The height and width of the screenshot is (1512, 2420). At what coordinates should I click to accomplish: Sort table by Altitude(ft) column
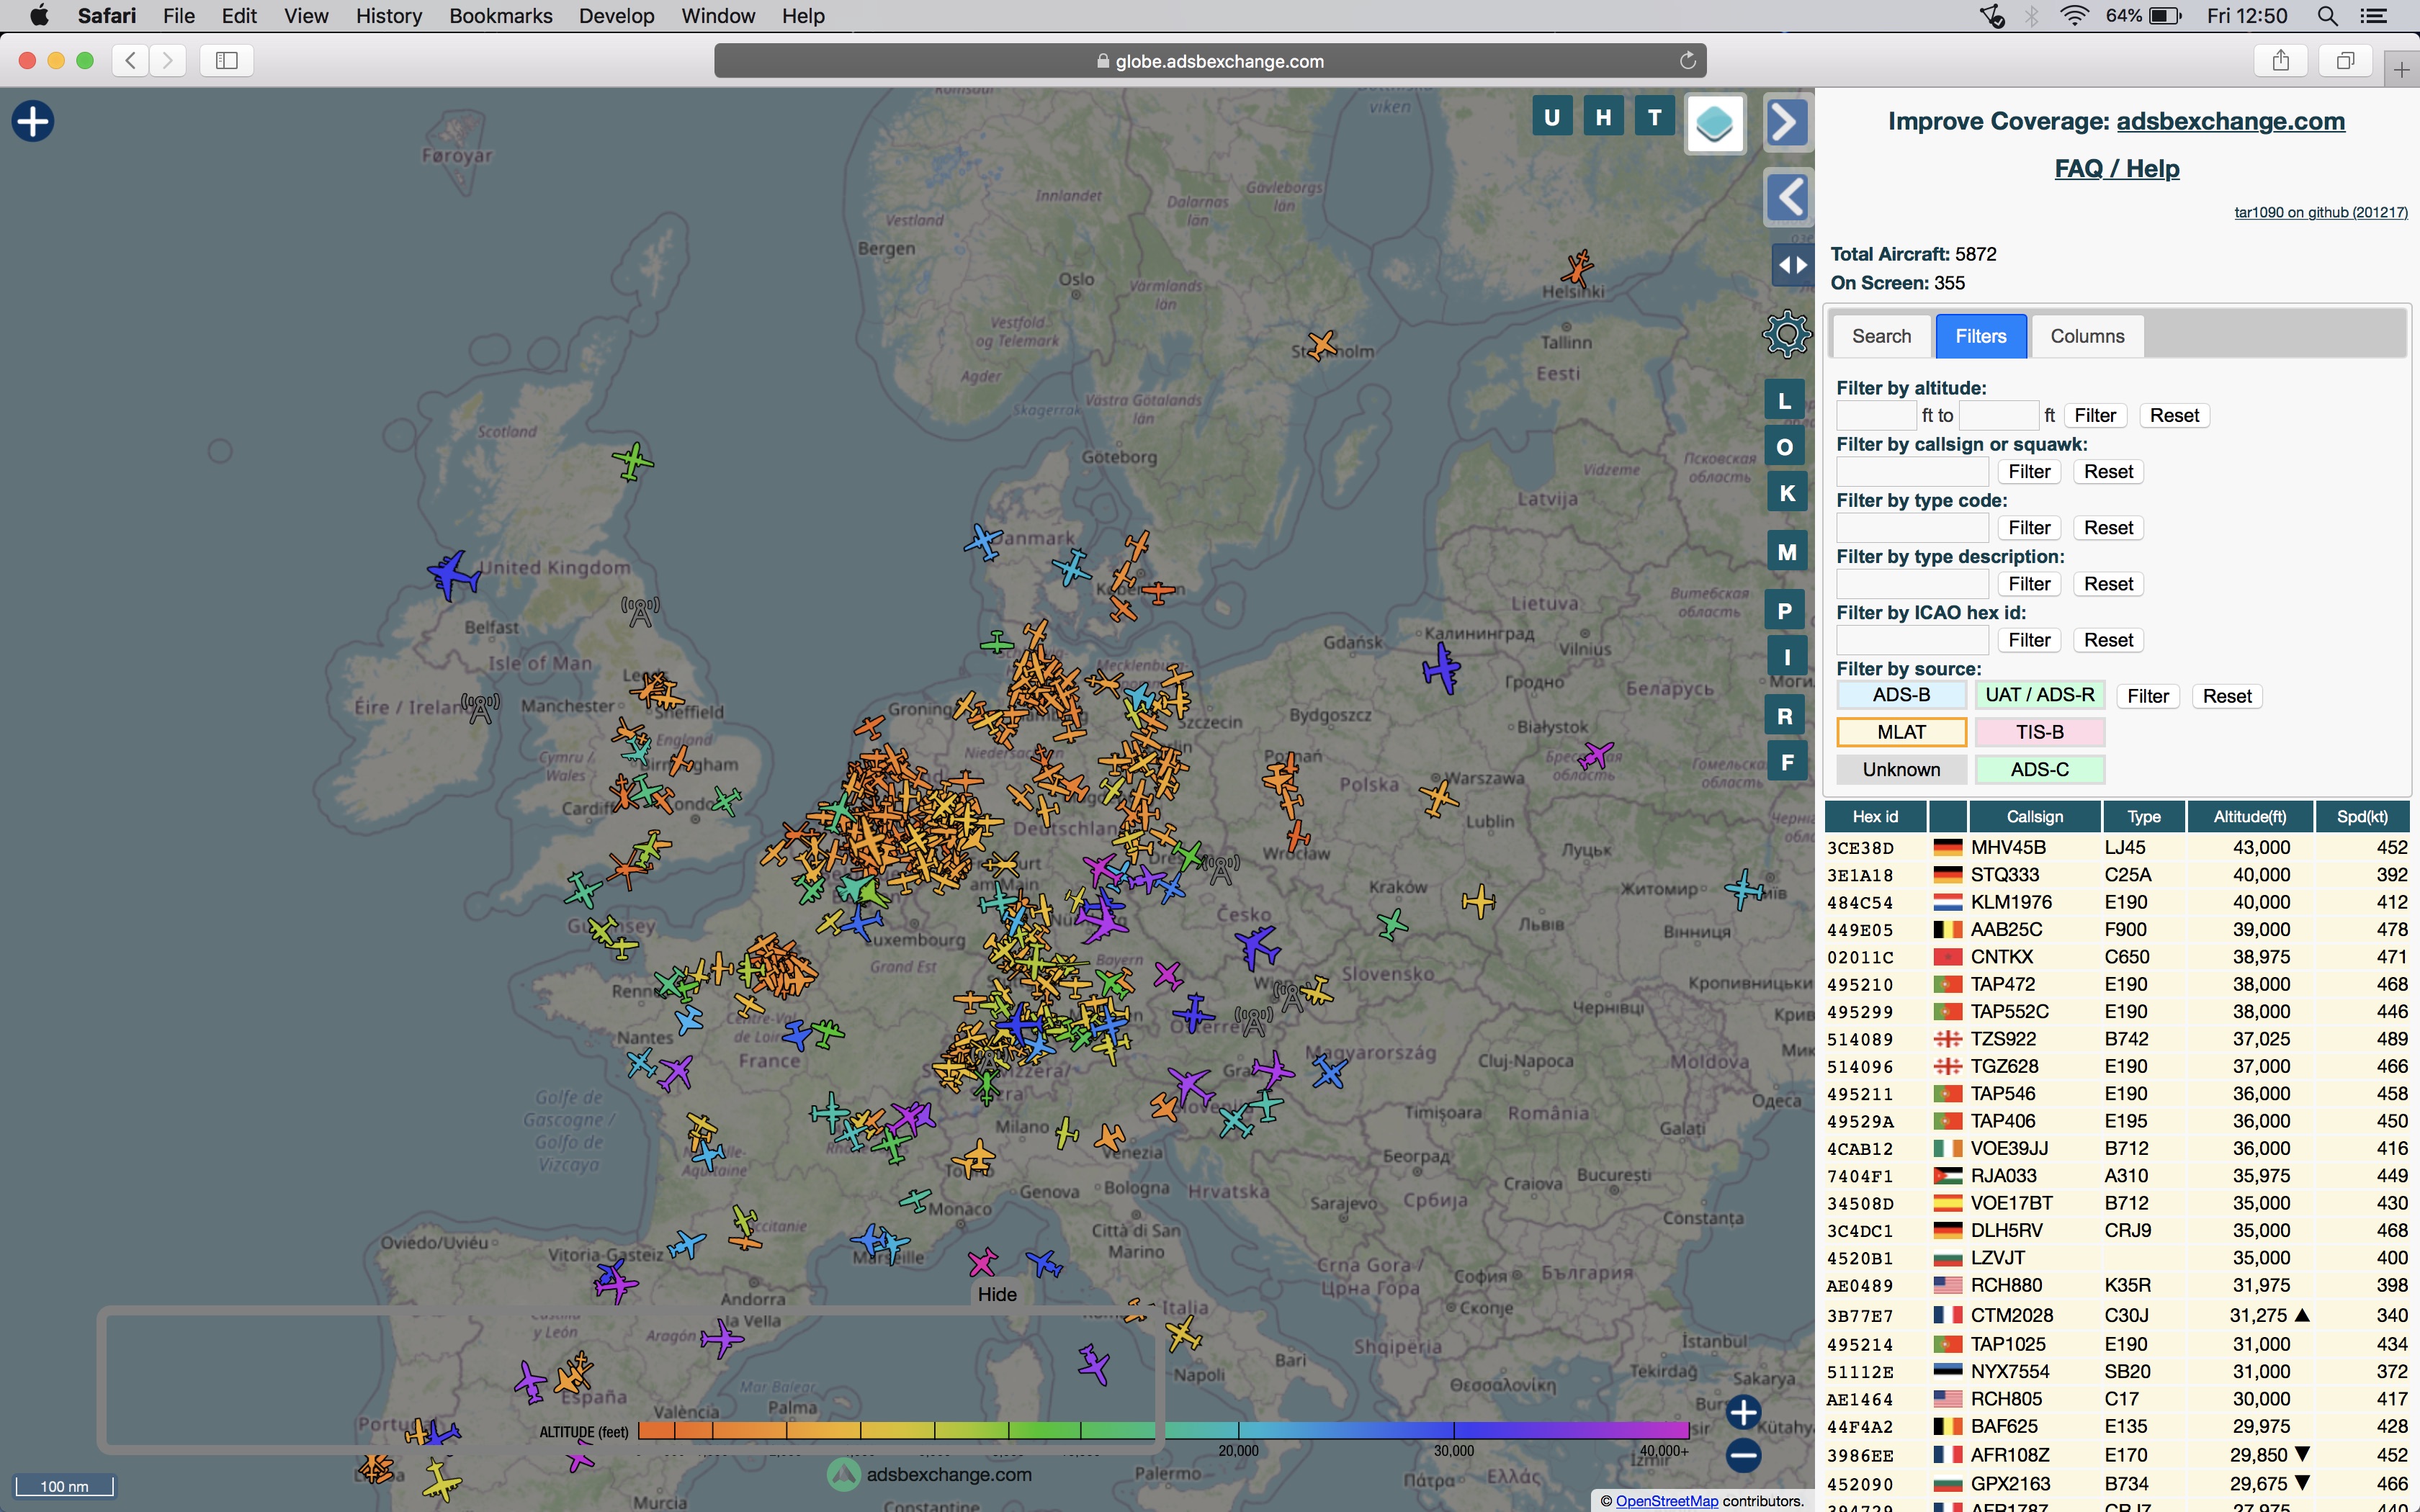click(2249, 816)
